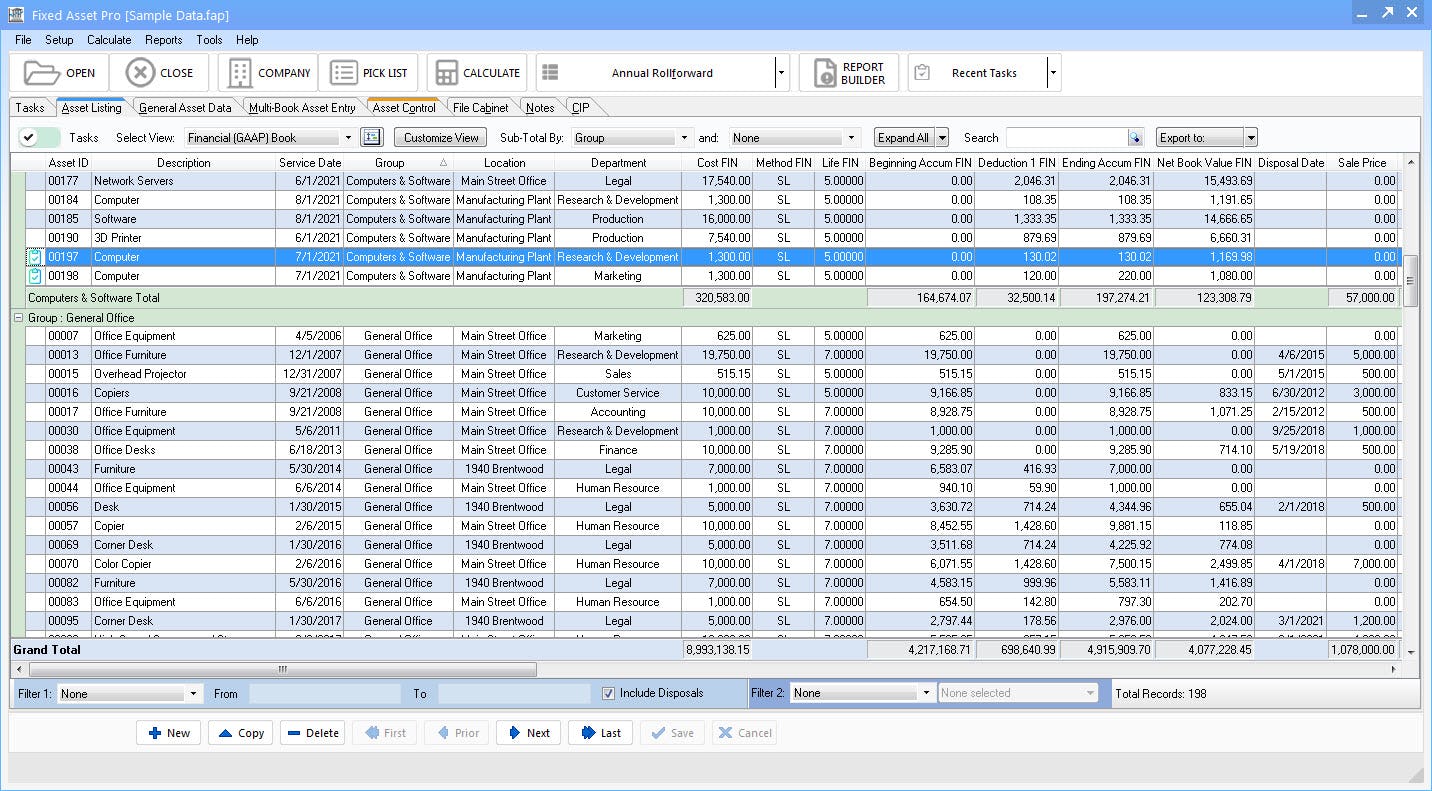Click the grid view icon next to Select View
Screen dimensions: 1432x791
[371, 137]
